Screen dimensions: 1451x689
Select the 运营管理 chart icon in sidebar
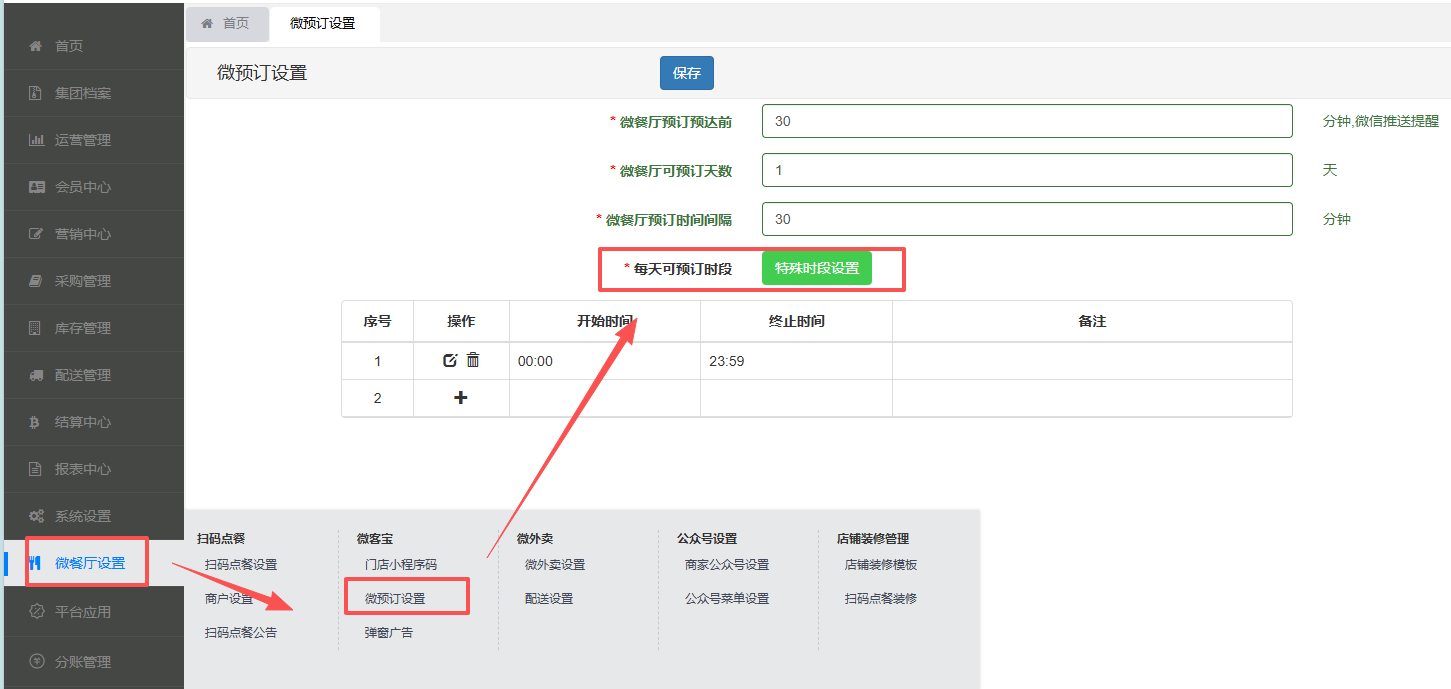(36, 140)
